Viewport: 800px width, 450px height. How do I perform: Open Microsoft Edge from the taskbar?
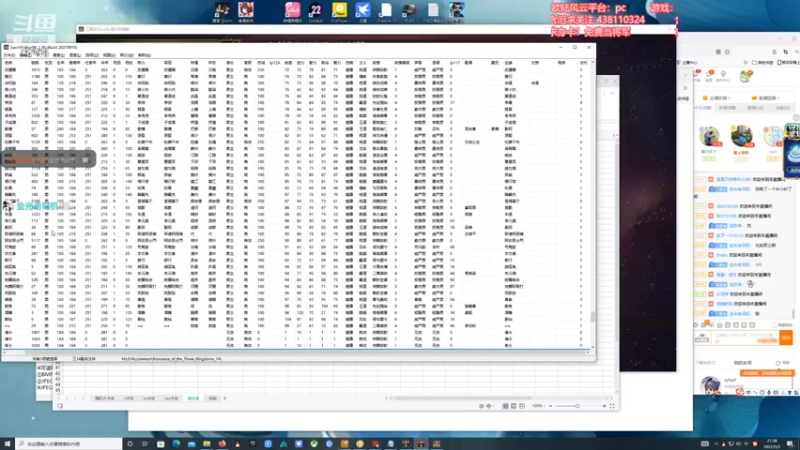click(x=176, y=444)
